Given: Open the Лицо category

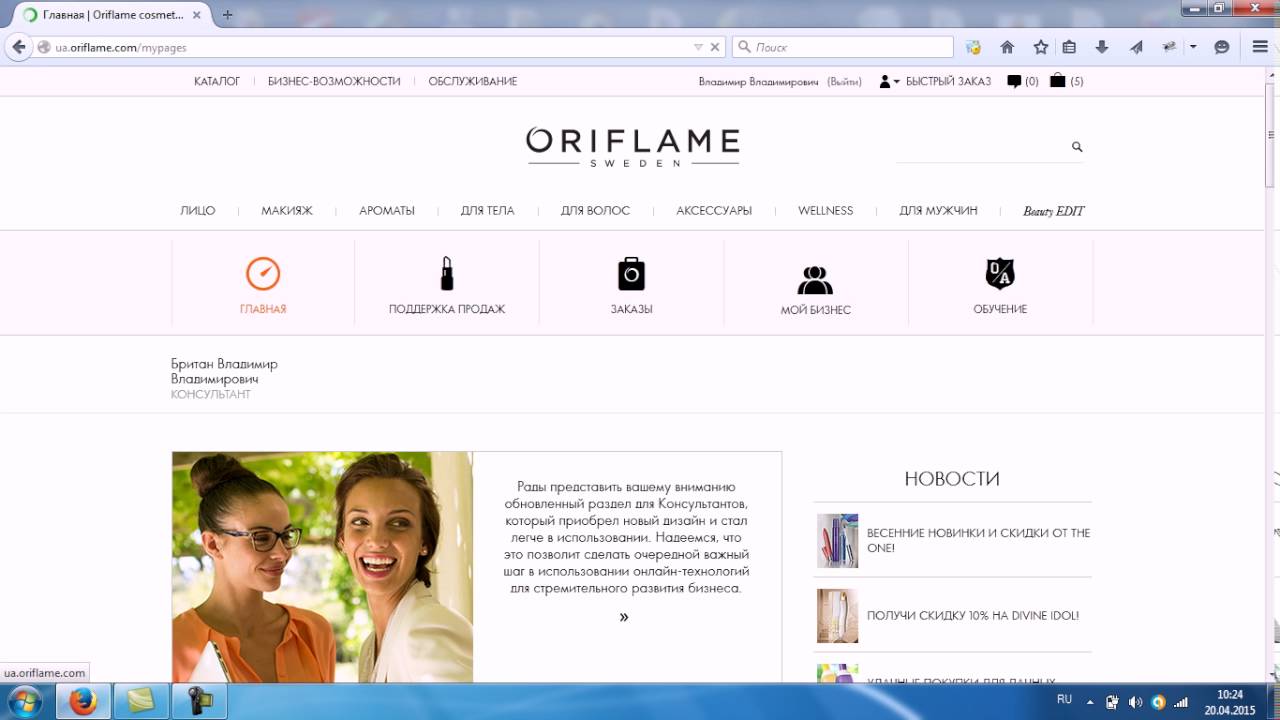Looking at the screenshot, I should point(197,211).
